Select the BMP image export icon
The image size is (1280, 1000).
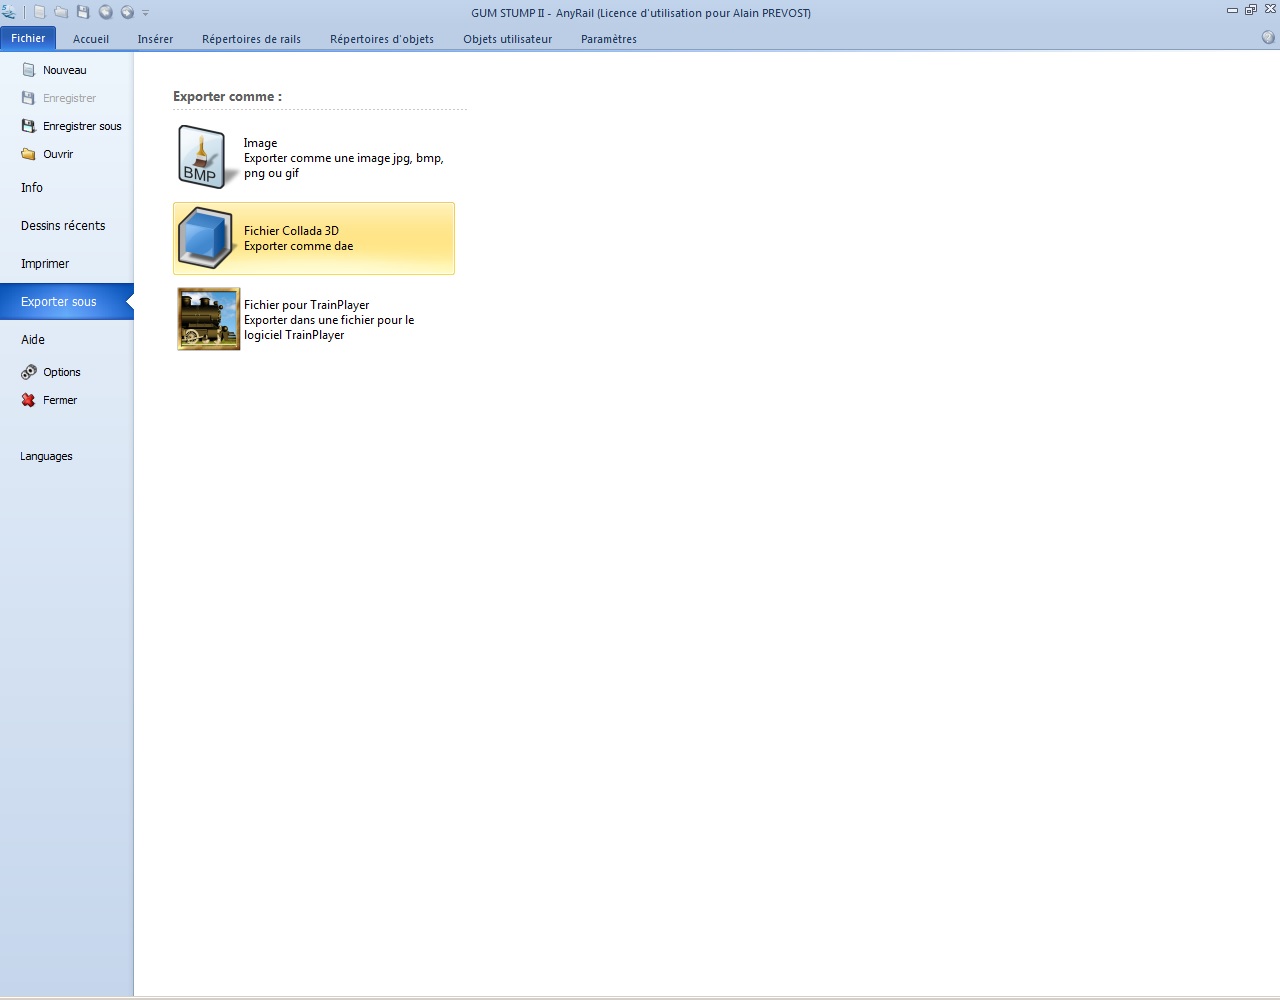coord(204,157)
